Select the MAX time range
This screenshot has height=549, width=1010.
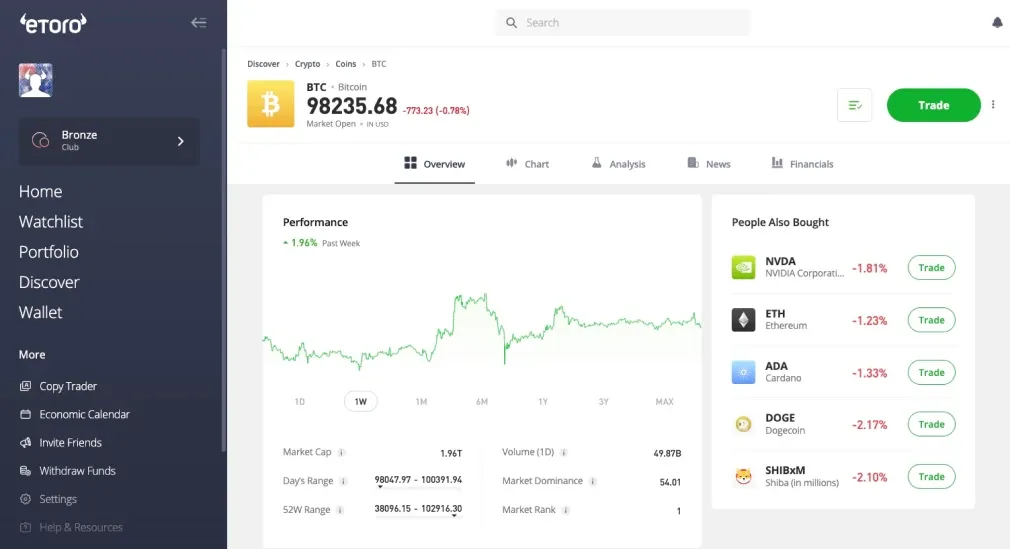pos(664,402)
